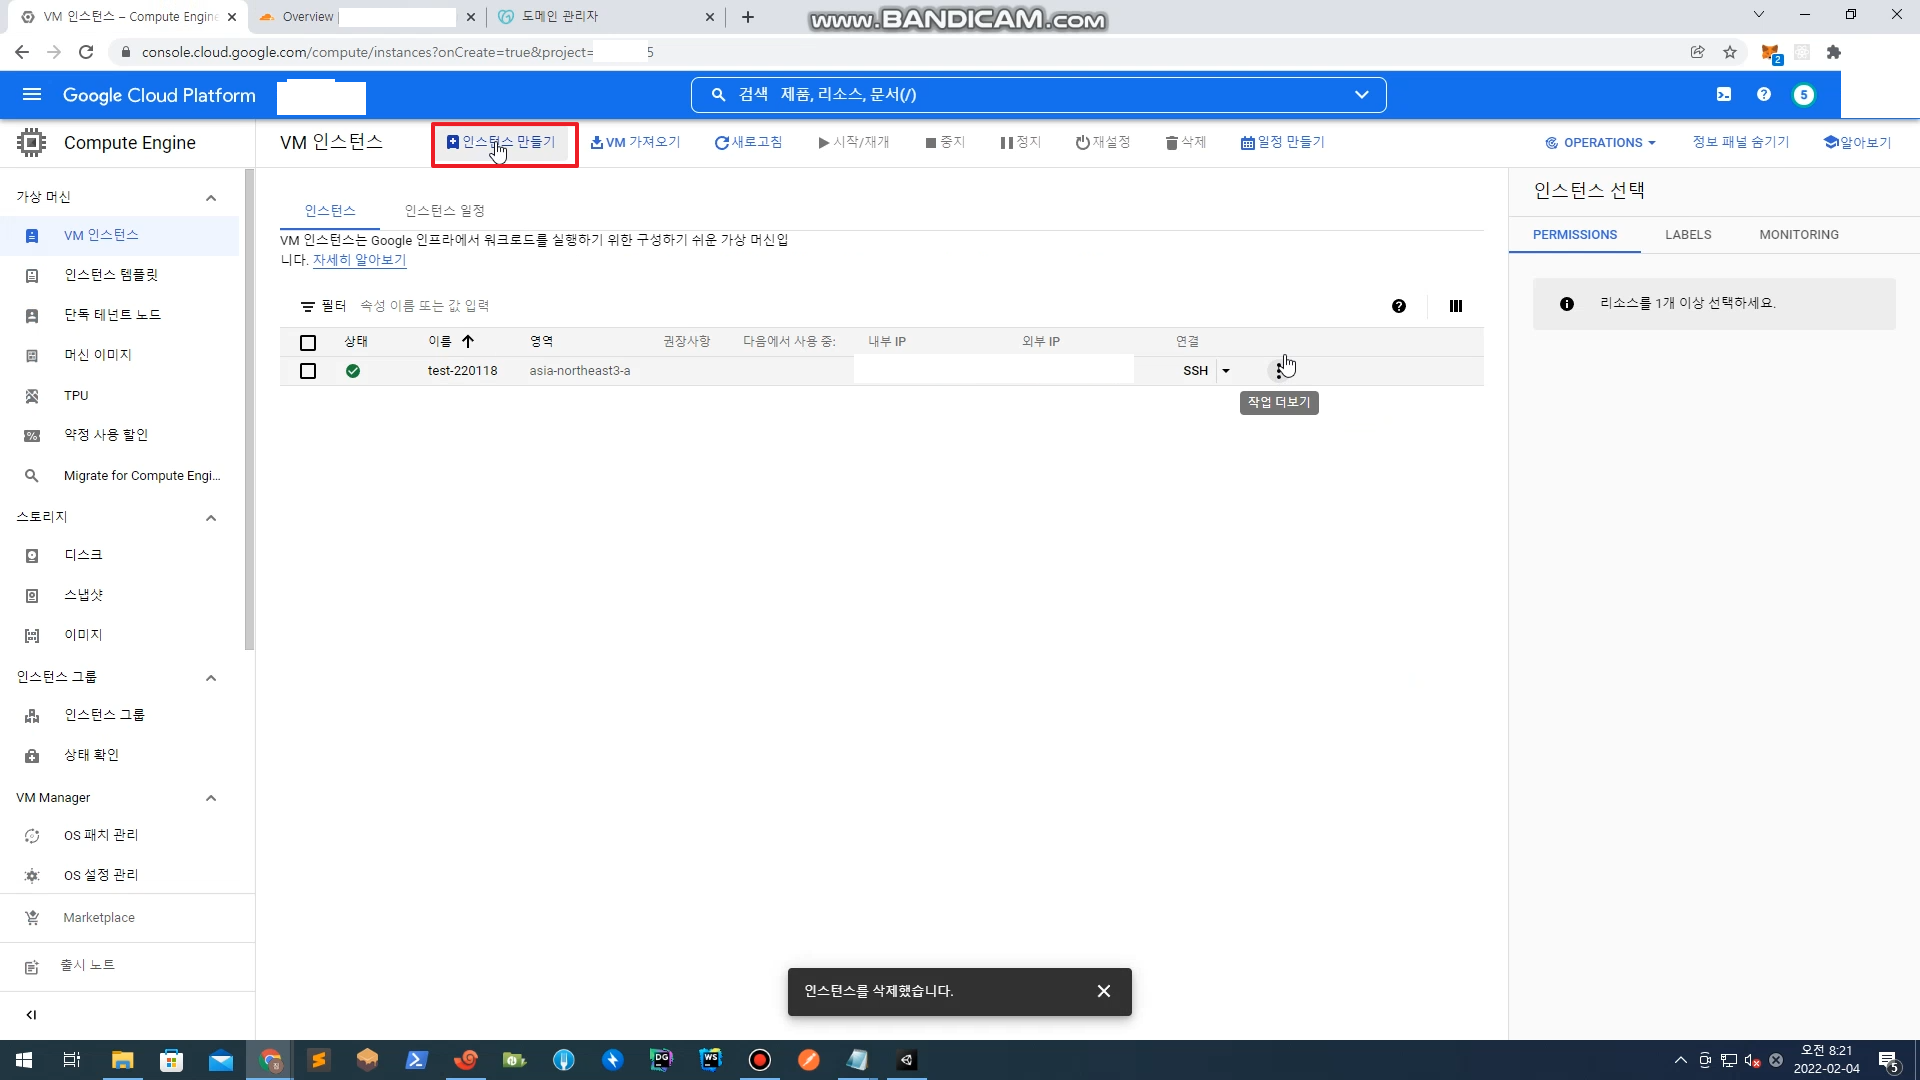1920x1080 pixels.
Task: Check the select-all header checkbox
Action: 308,342
